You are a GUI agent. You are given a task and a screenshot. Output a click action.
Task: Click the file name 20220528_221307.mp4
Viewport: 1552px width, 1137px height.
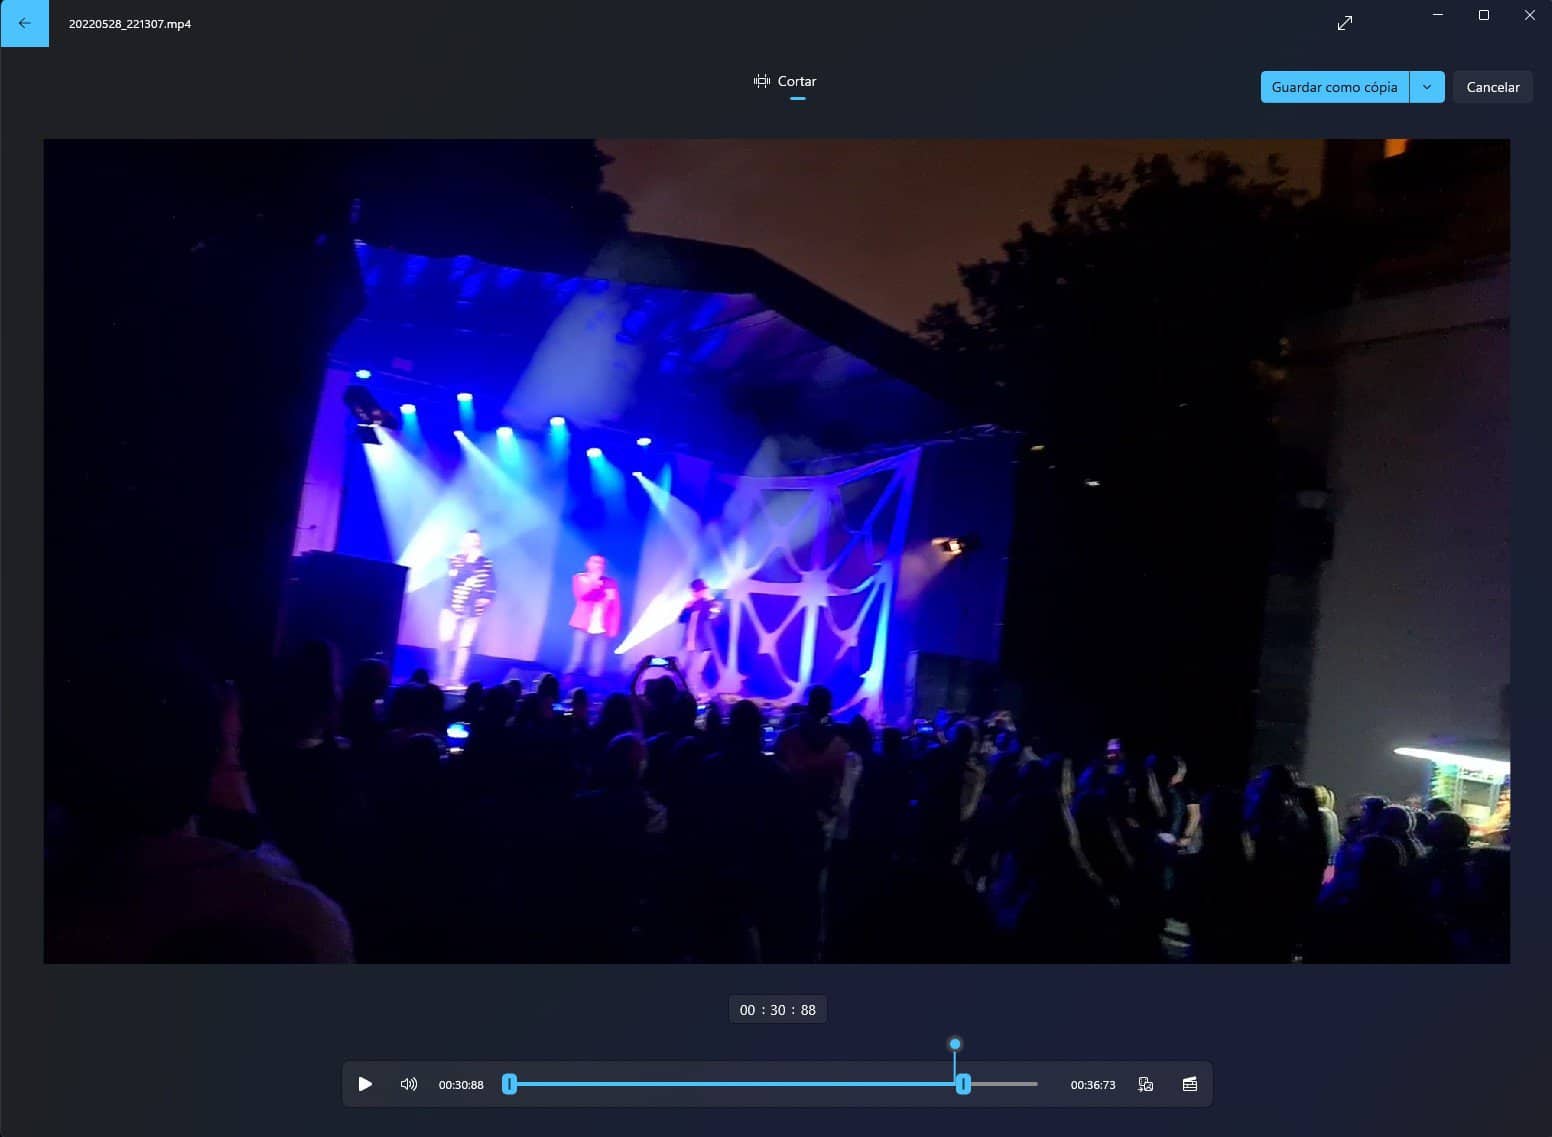point(130,24)
